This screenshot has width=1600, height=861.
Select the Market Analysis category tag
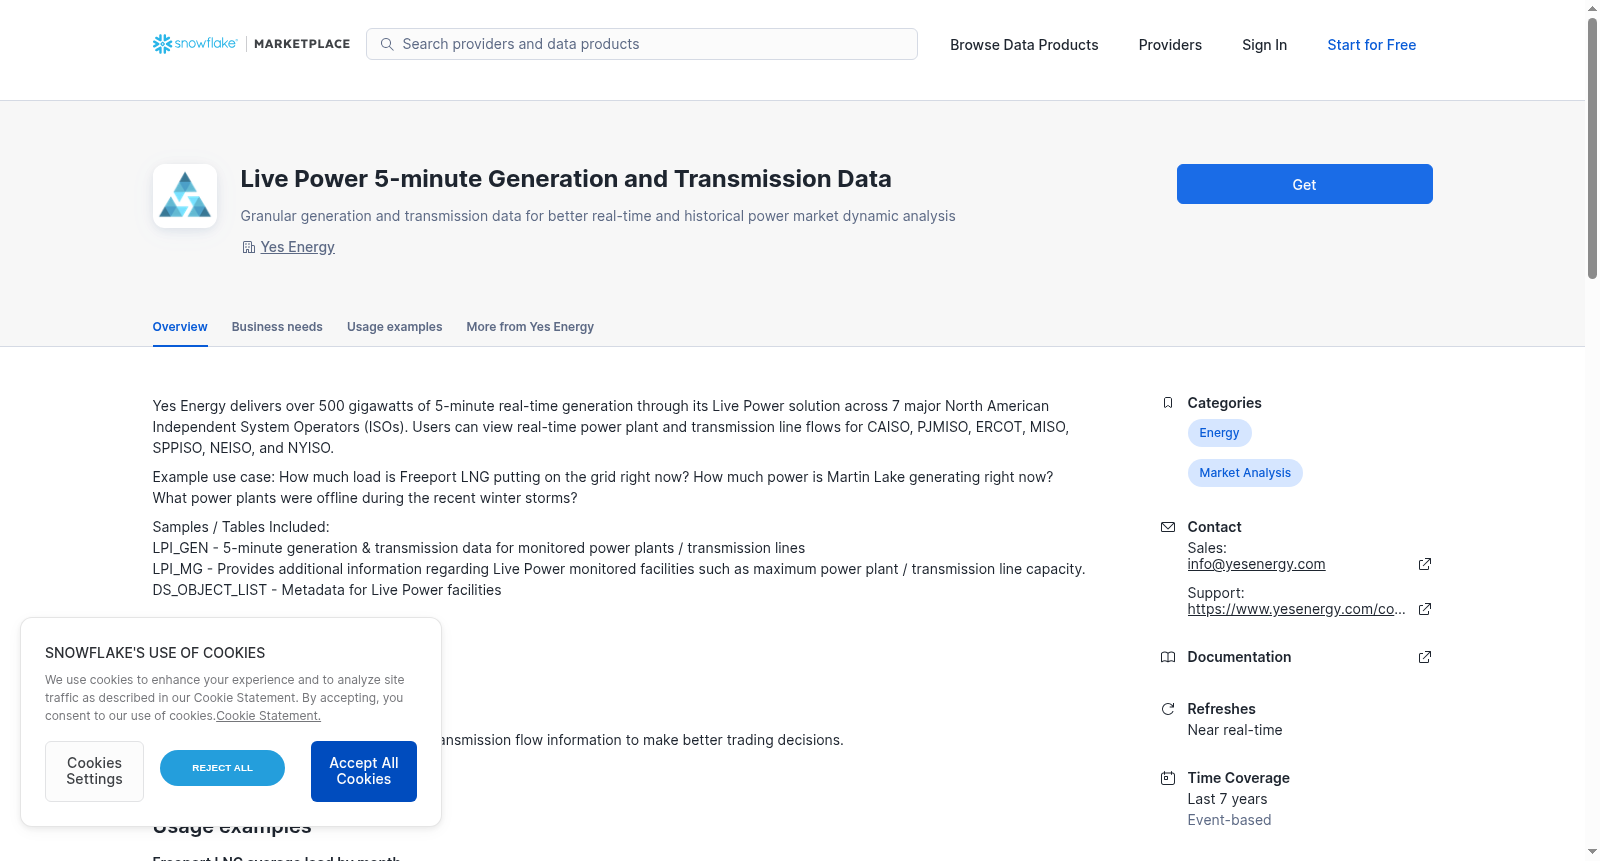coord(1245,473)
